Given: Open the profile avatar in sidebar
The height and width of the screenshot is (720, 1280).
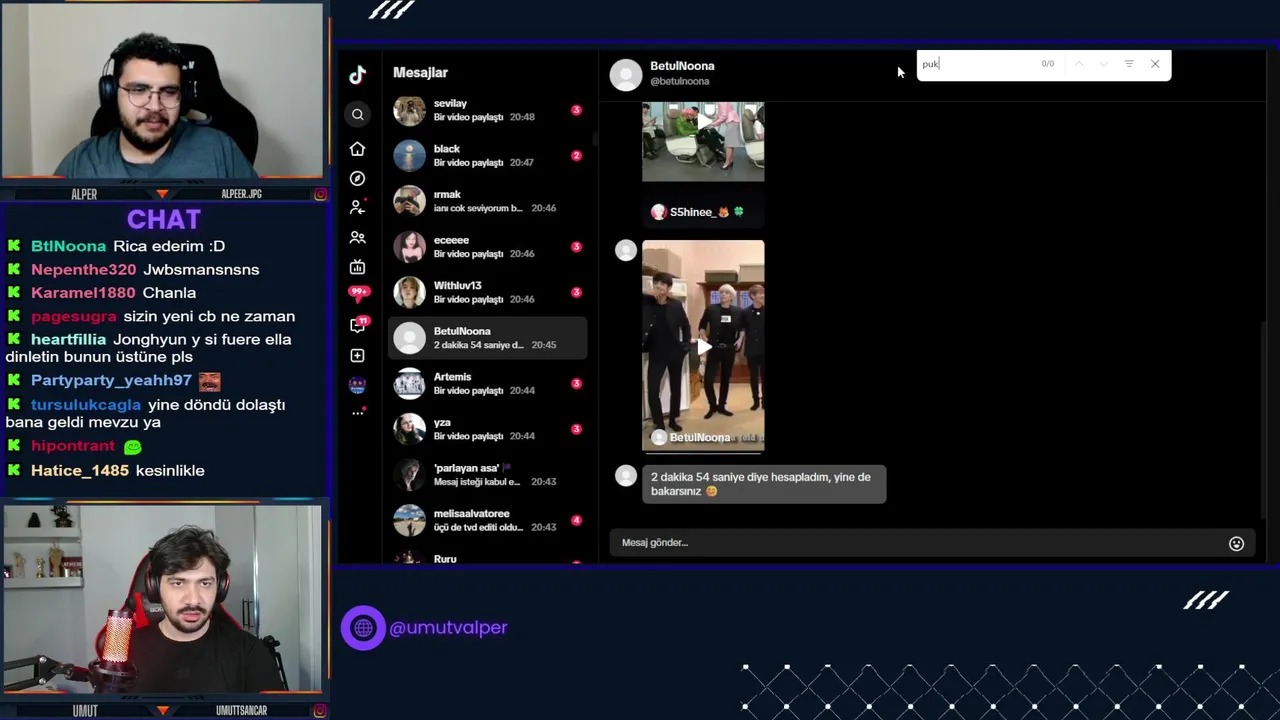Looking at the screenshot, I should [357, 385].
